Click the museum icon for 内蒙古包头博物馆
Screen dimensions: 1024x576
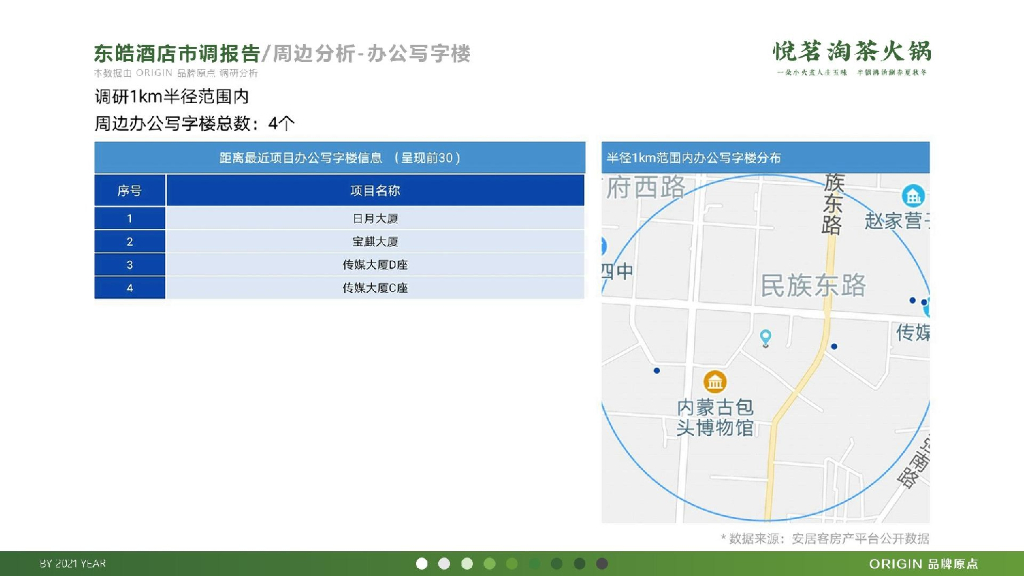(716, 381)
